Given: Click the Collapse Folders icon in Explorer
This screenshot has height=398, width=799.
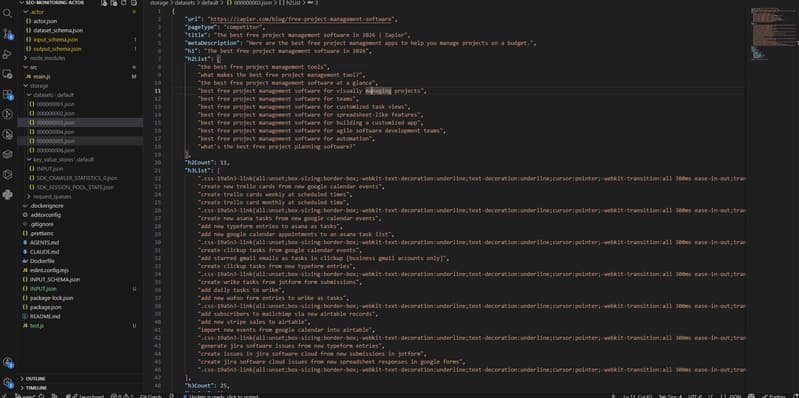Looking at the screenshot, I should (x=134, y=3).
